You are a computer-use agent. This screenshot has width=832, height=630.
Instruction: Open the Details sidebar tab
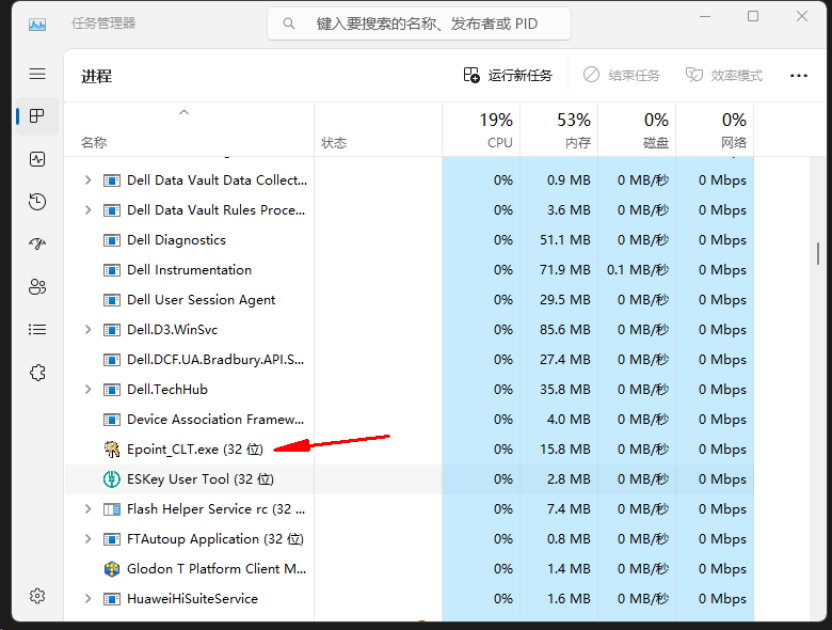point(37,330)
